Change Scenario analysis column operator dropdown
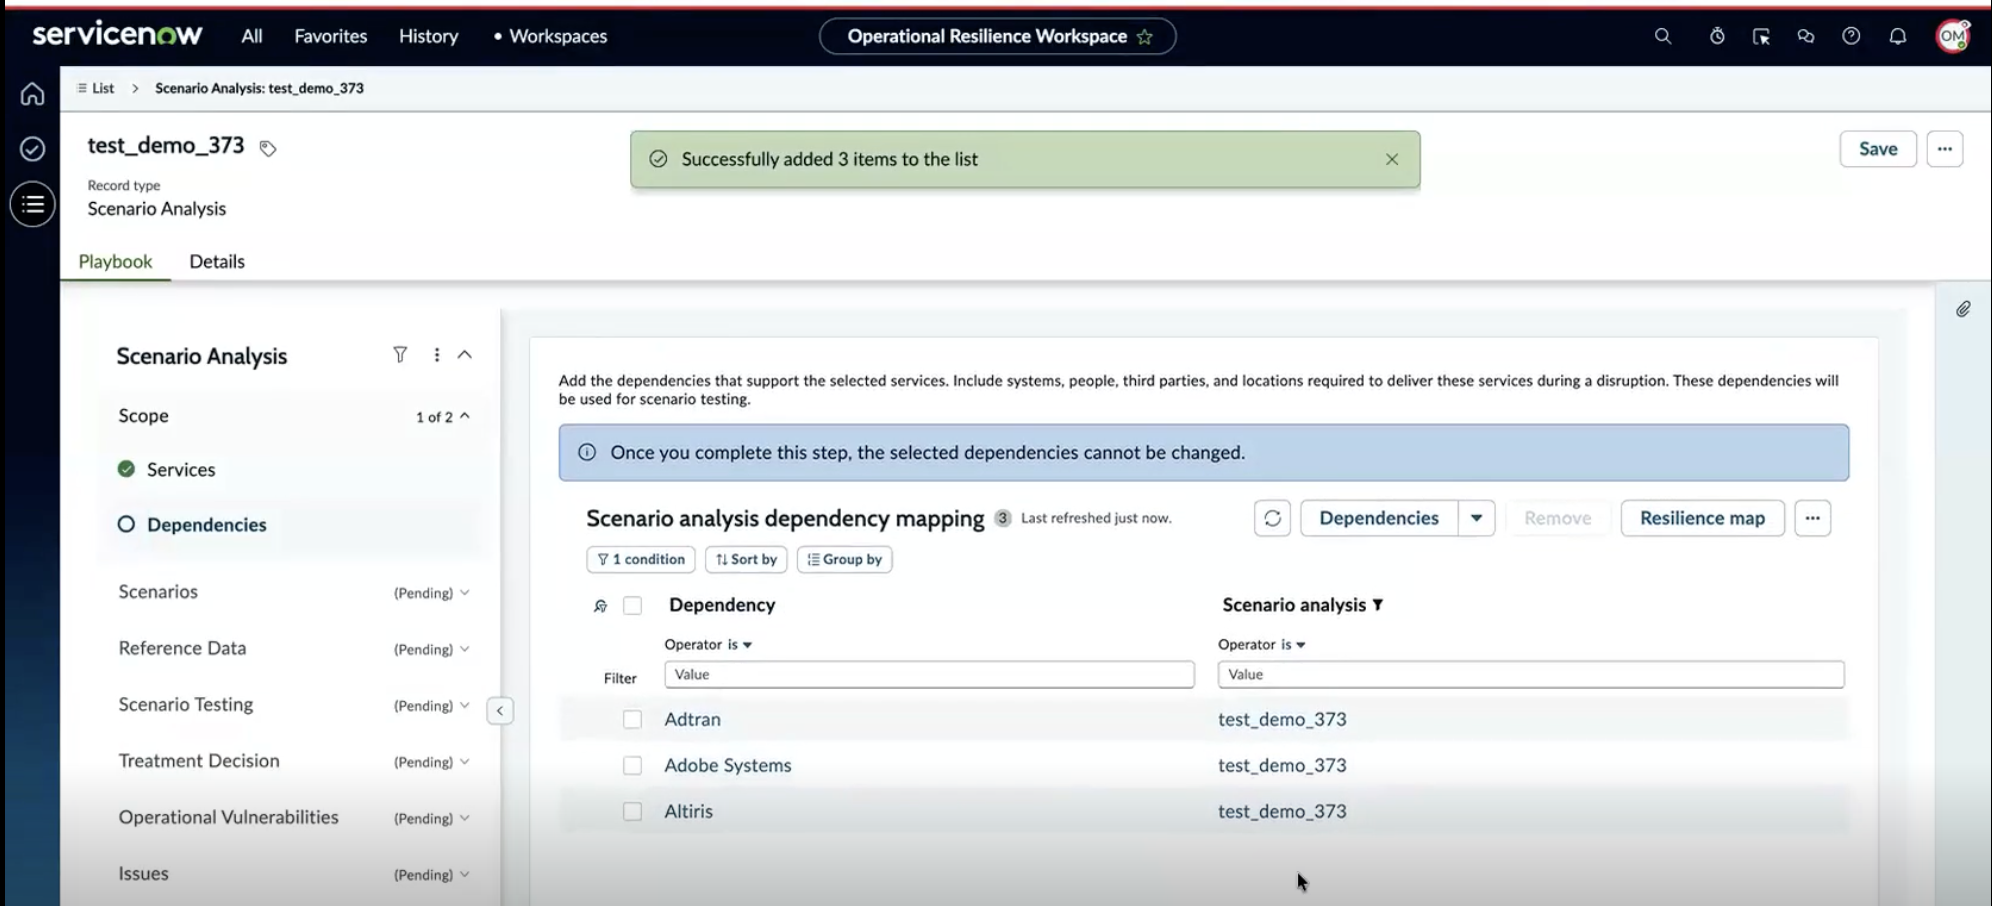This screenshot has height=906, width=1992. point(1293,645)
